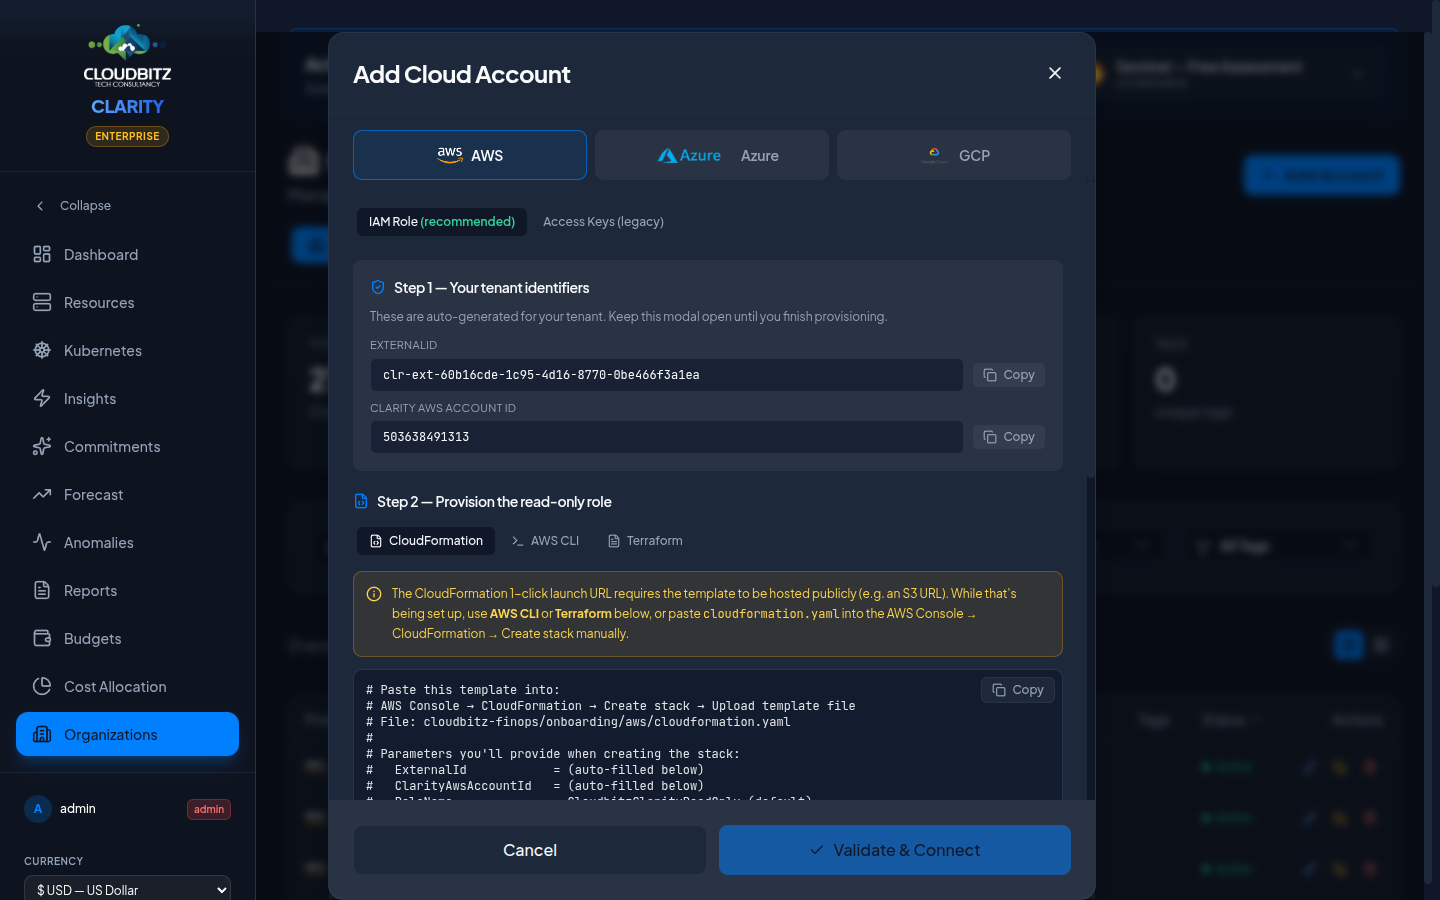Click the External ID field
This screenshot has width=1440, height=900.
click(x=667, y=375)
